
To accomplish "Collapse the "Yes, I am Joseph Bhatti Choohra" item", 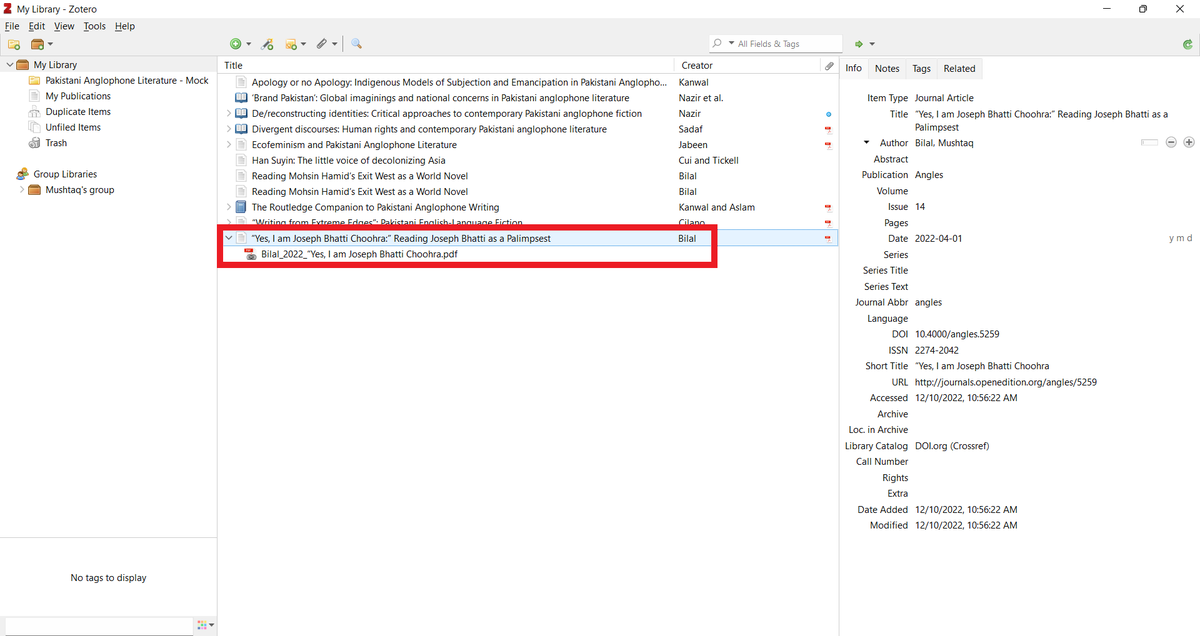I will pyautogui.click(x=229, y=239).
